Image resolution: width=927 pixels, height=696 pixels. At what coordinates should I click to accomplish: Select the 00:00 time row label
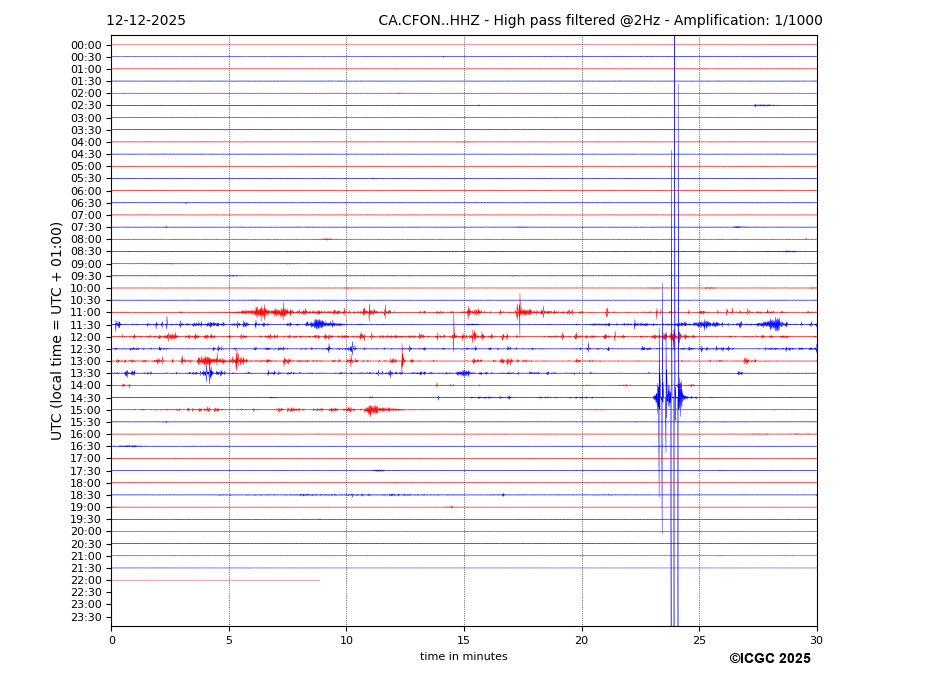click(x=86, y=45)
